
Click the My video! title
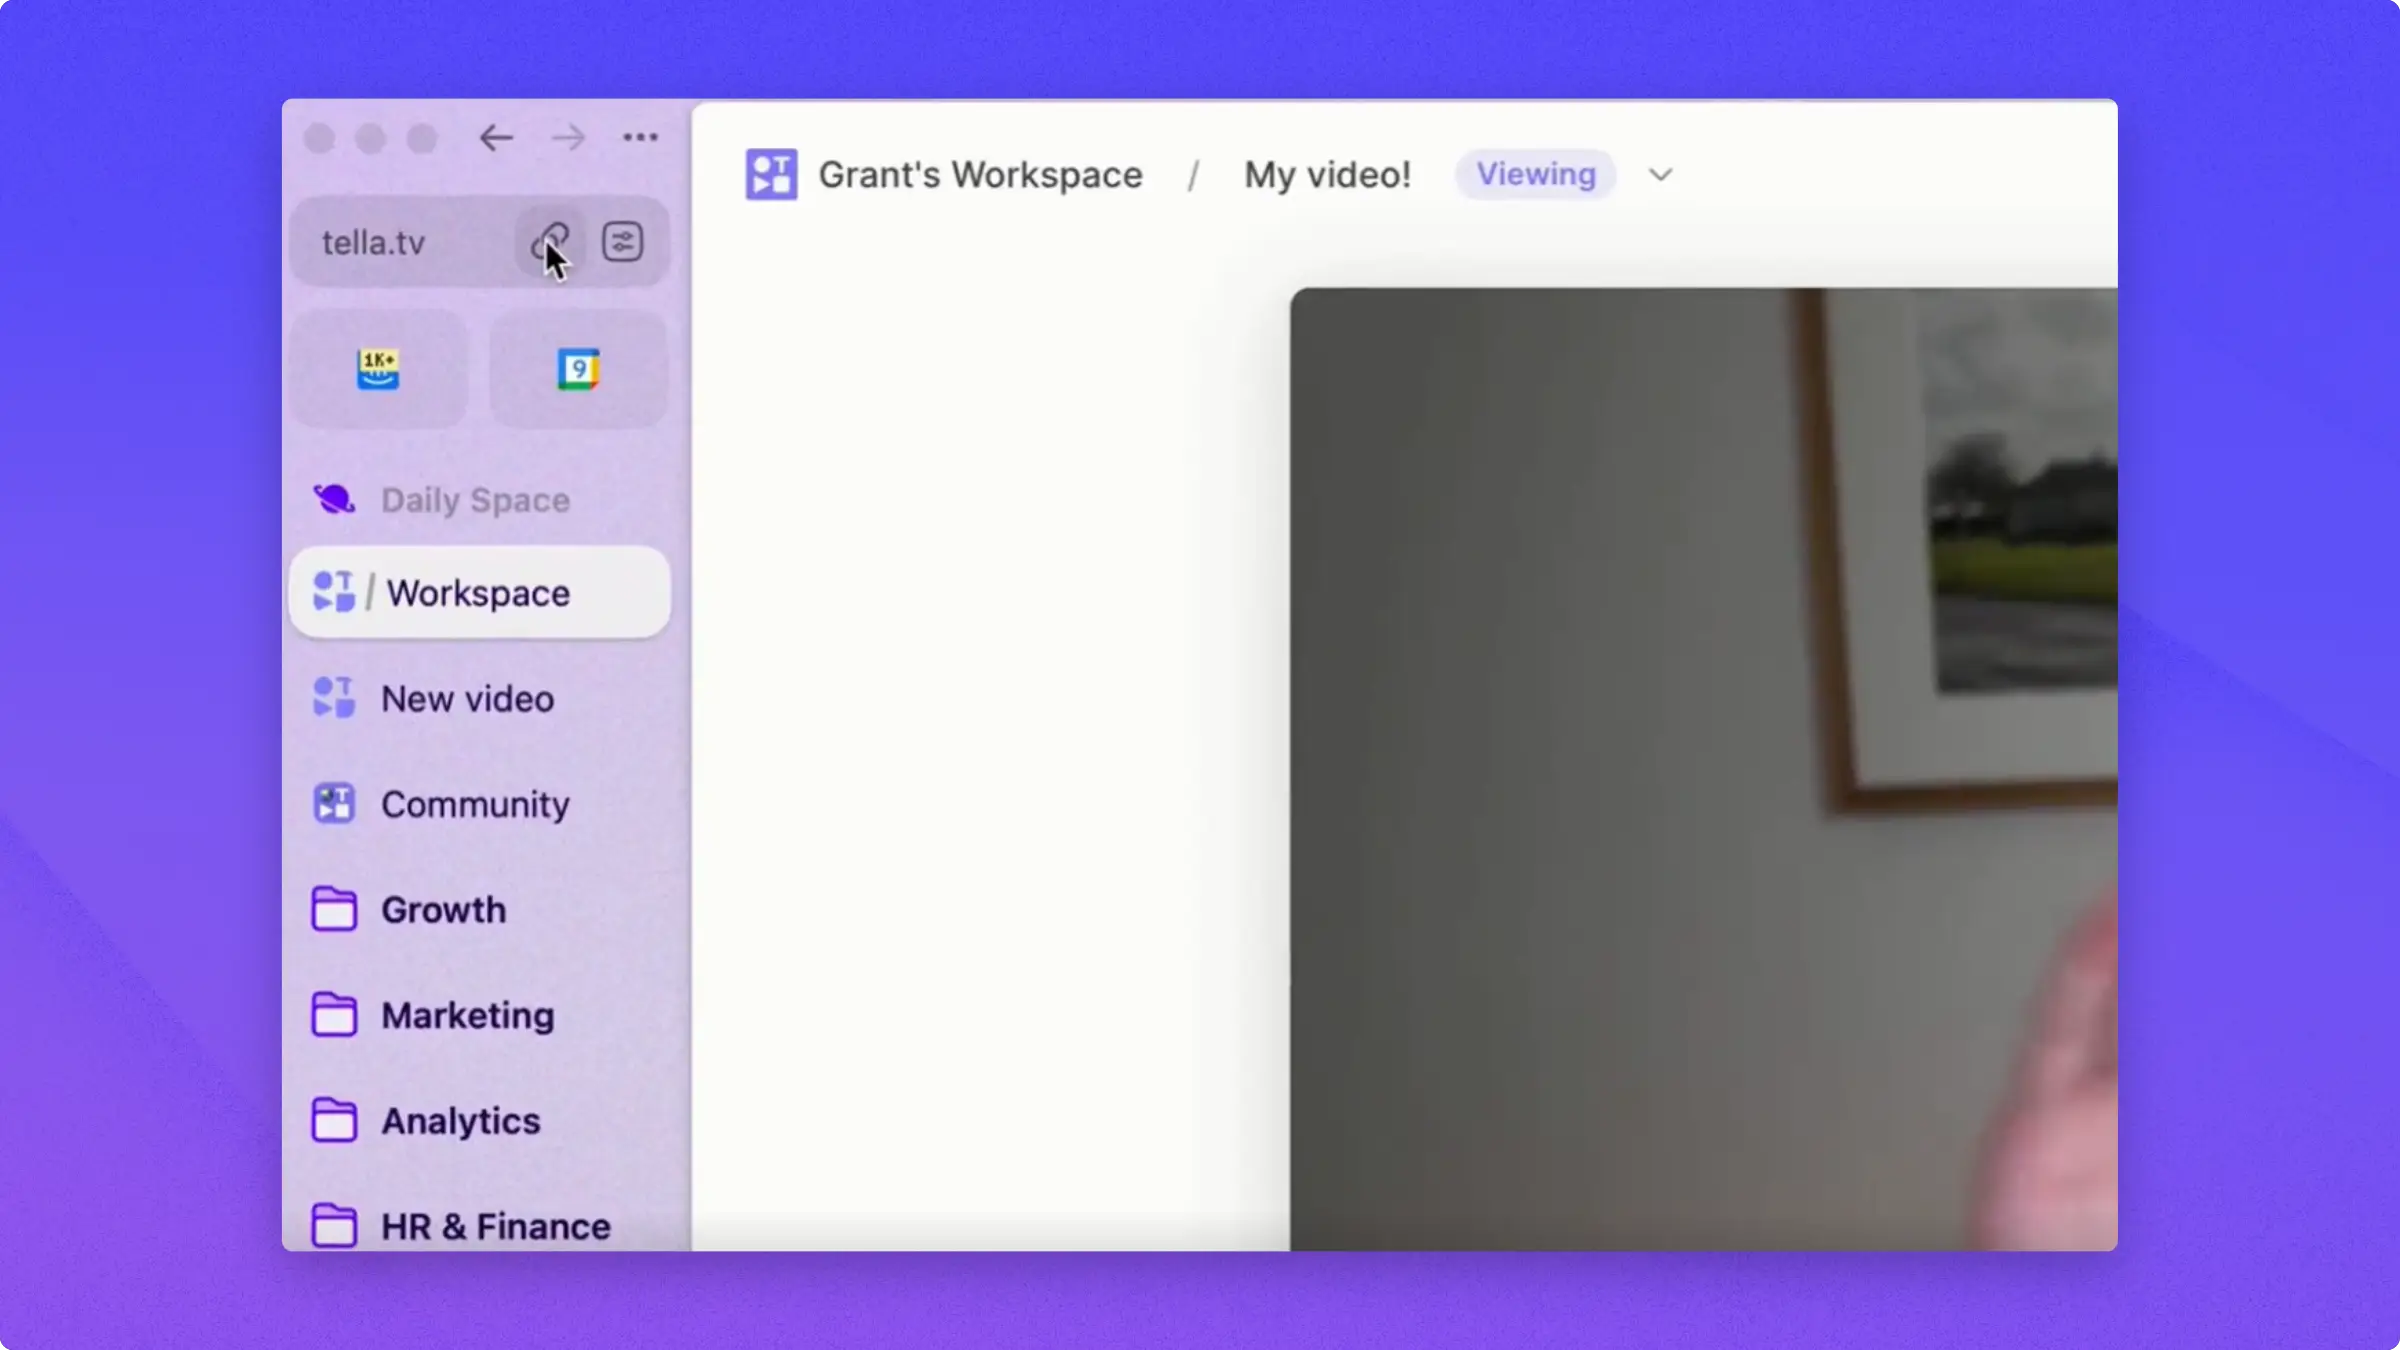point(1326,175)
